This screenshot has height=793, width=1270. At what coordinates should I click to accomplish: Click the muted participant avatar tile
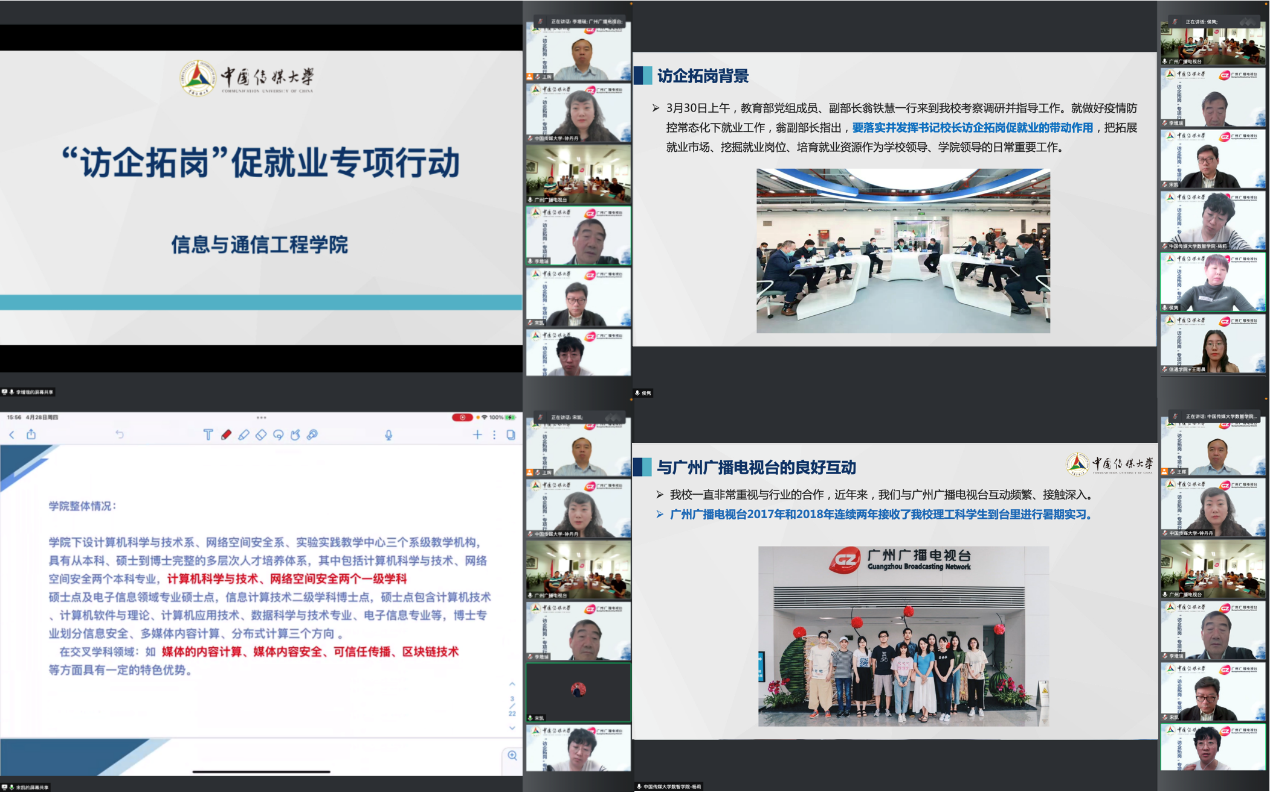578,690
